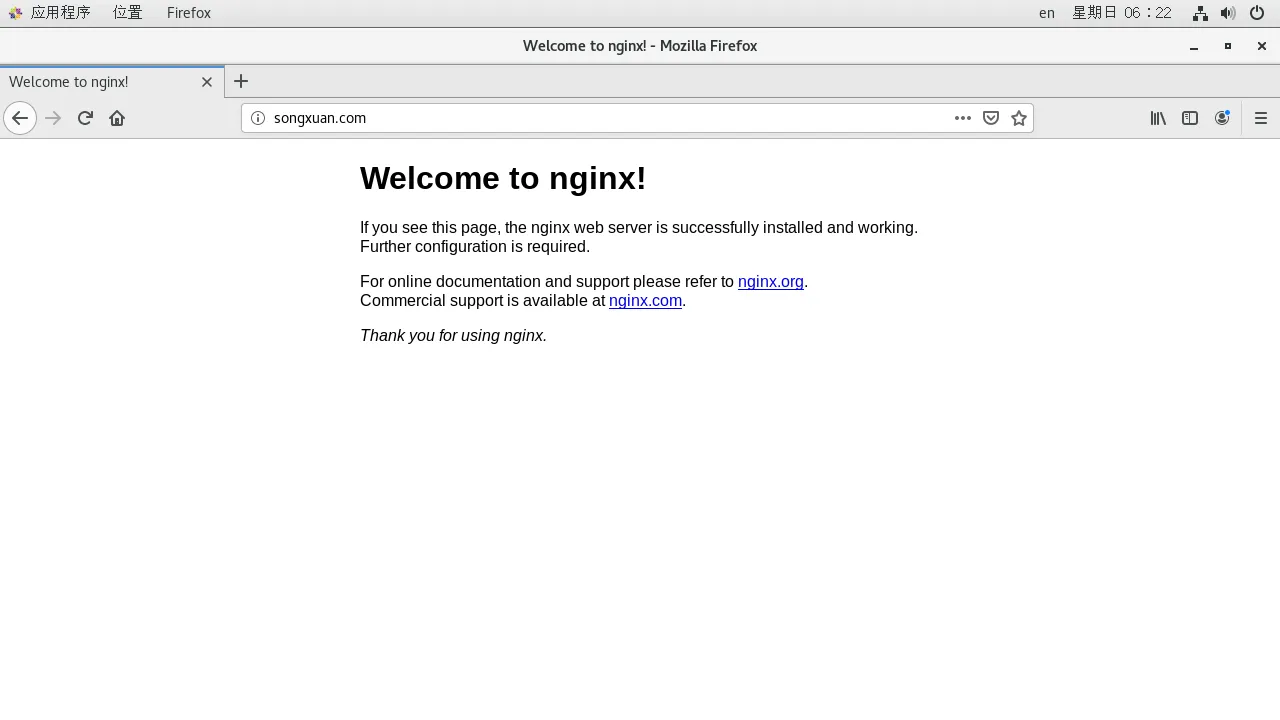This screenshot has width=1280, height=720.
Task: Minimize the Firefox window
Action: [1194, 46]
